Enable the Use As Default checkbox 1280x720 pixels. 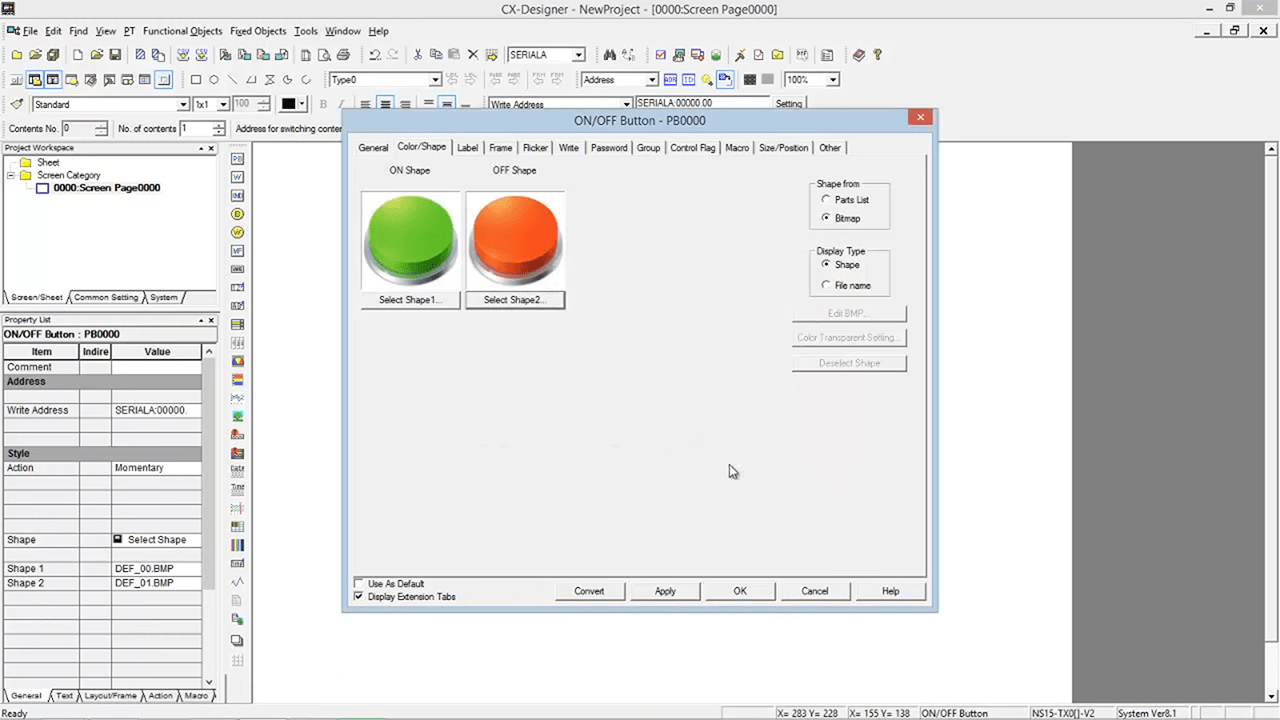(x=359, y=583)
